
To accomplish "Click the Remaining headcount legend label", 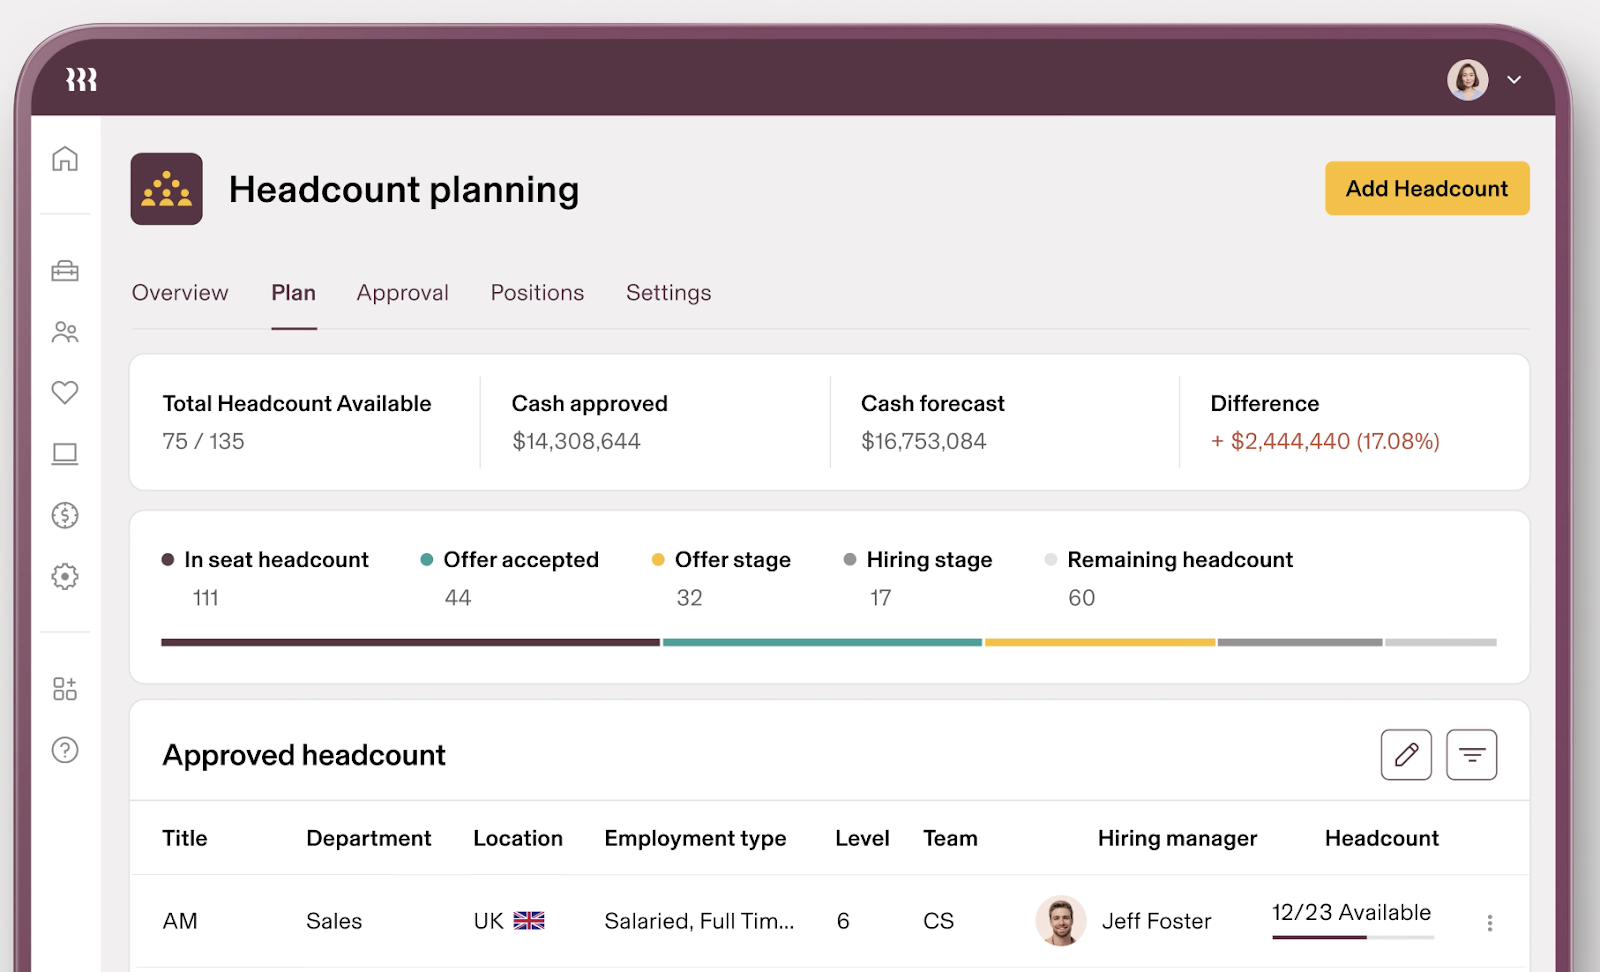I will click(x=1180, y=560).
